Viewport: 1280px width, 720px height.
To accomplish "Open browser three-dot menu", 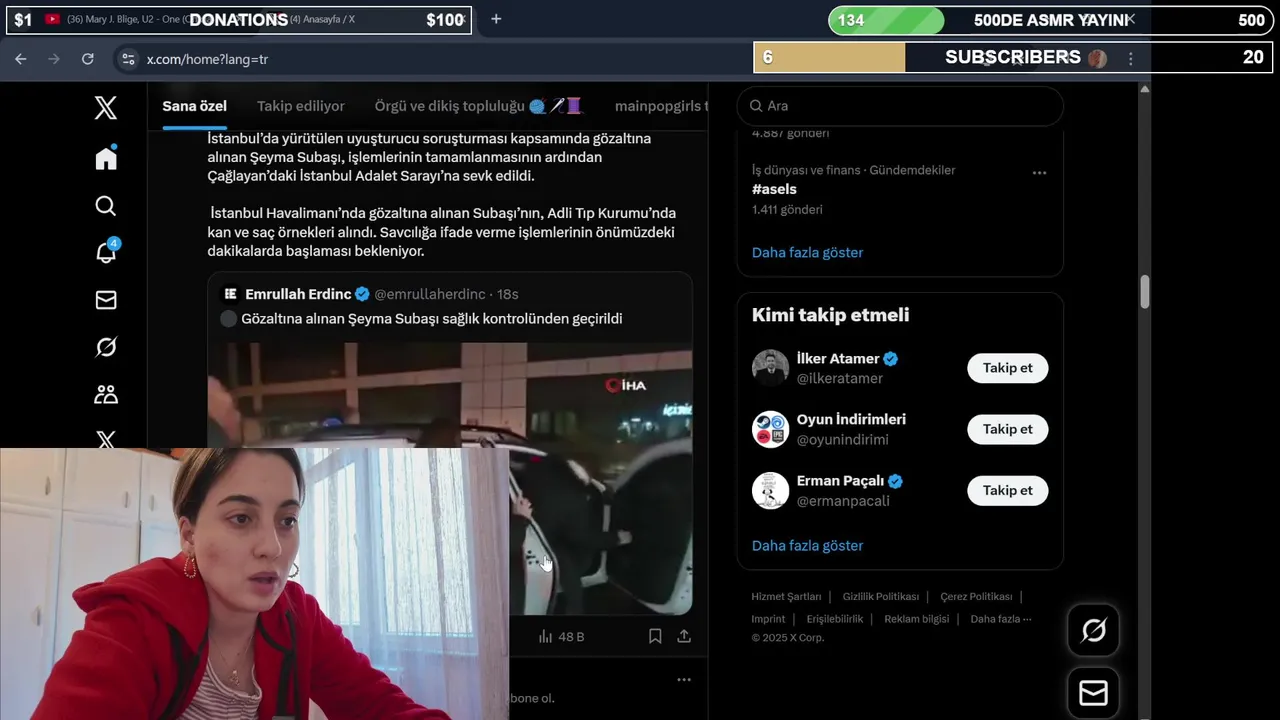I will pos(1131,59).
